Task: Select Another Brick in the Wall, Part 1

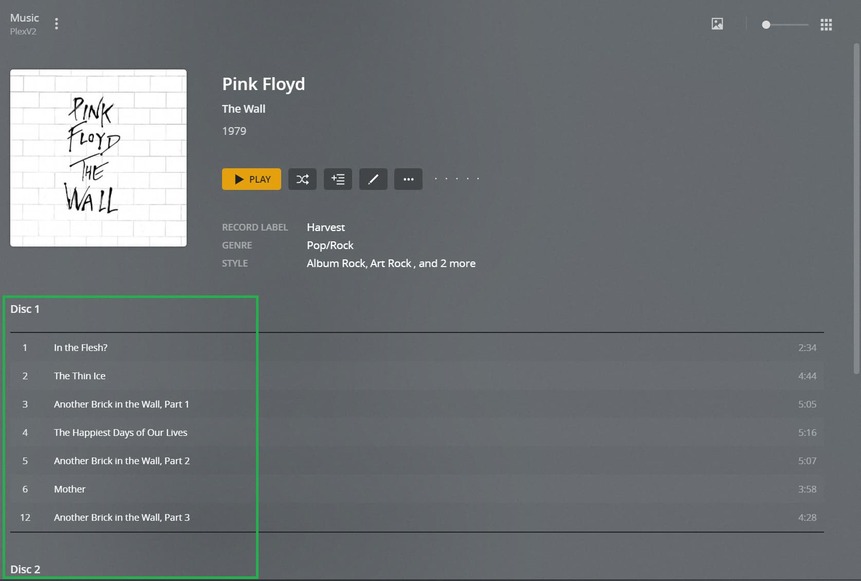Action: point(417,404)
